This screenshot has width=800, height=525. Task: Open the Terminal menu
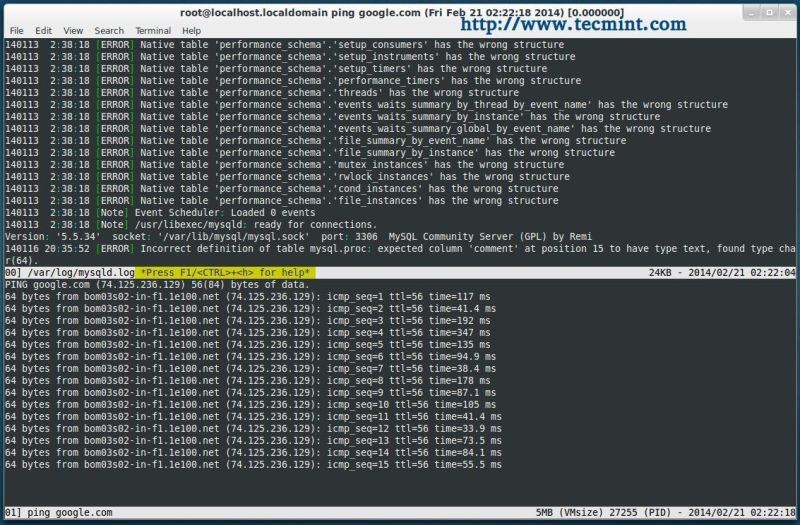click(x=153, y=31)
